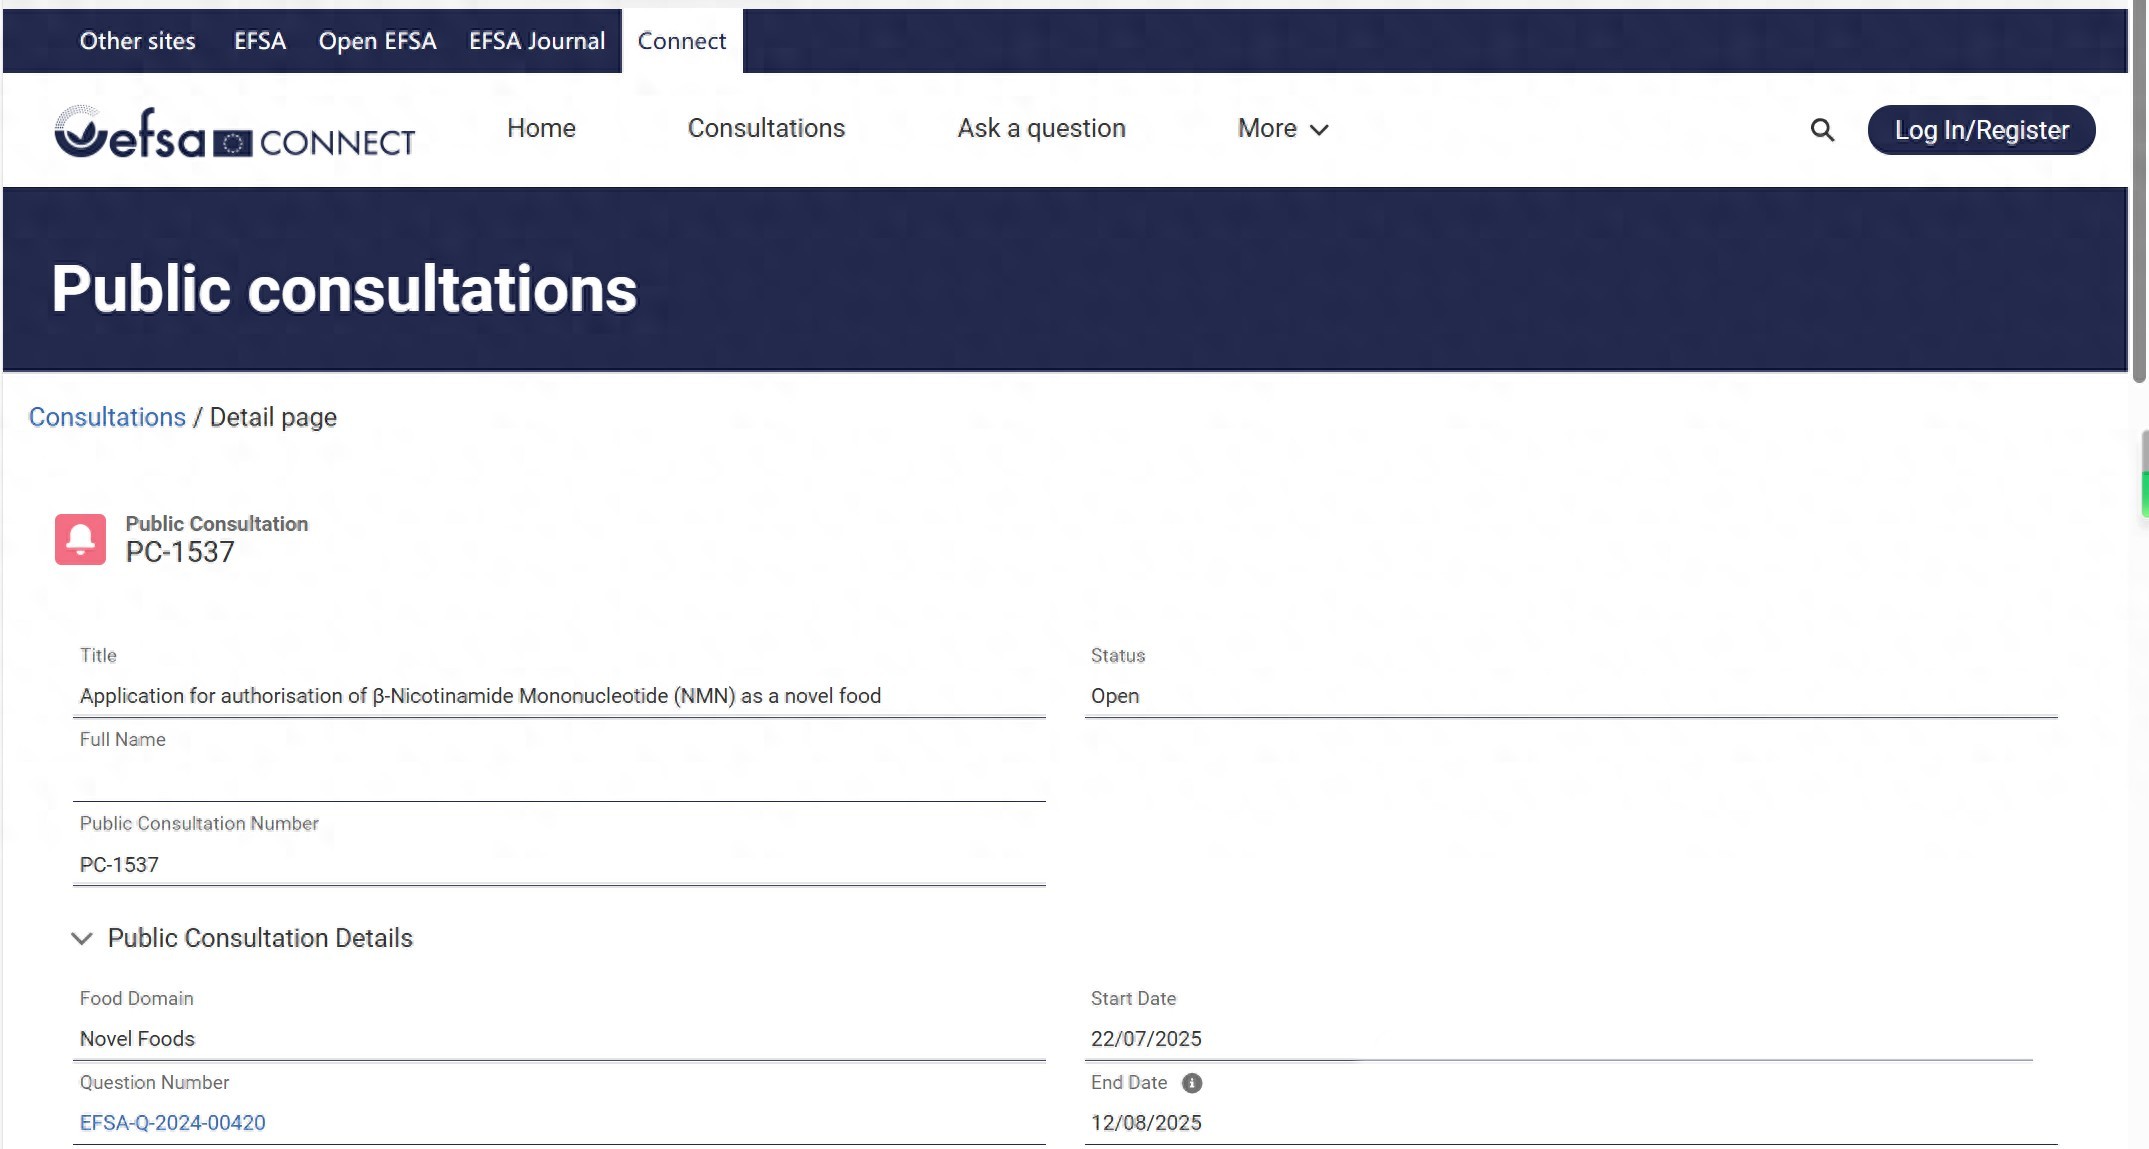Click the Log In/Register button
The image size is (2149, 1149).
tap(1981, 130)
